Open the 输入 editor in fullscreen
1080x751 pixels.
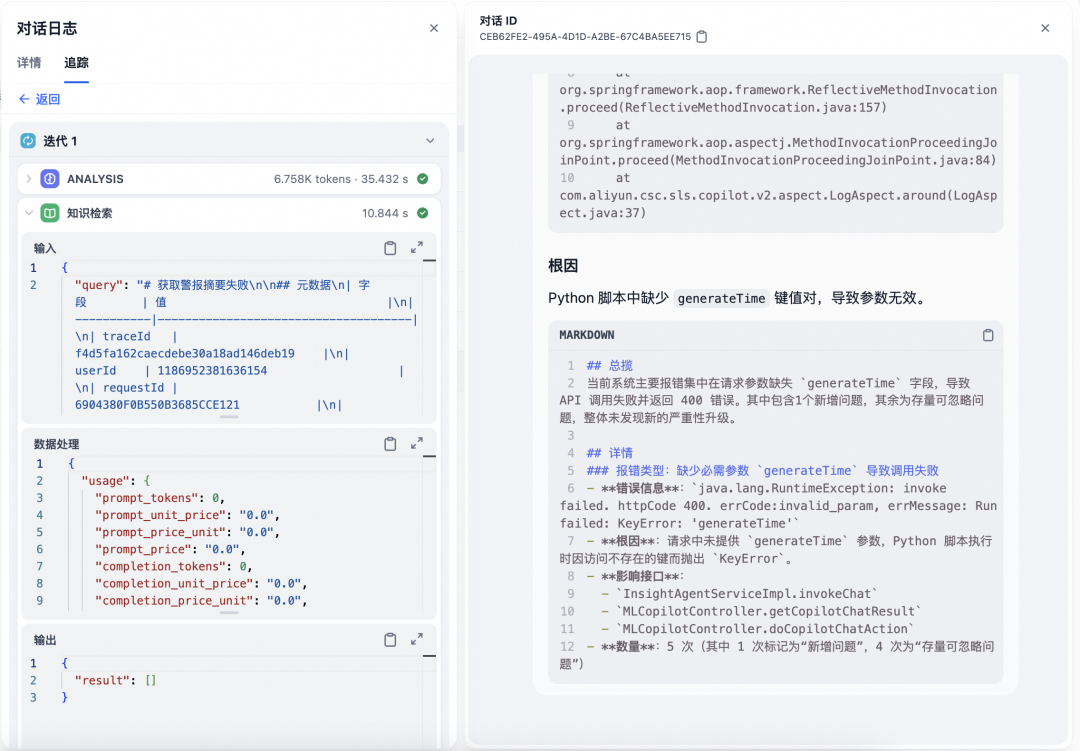coord(417,248)
